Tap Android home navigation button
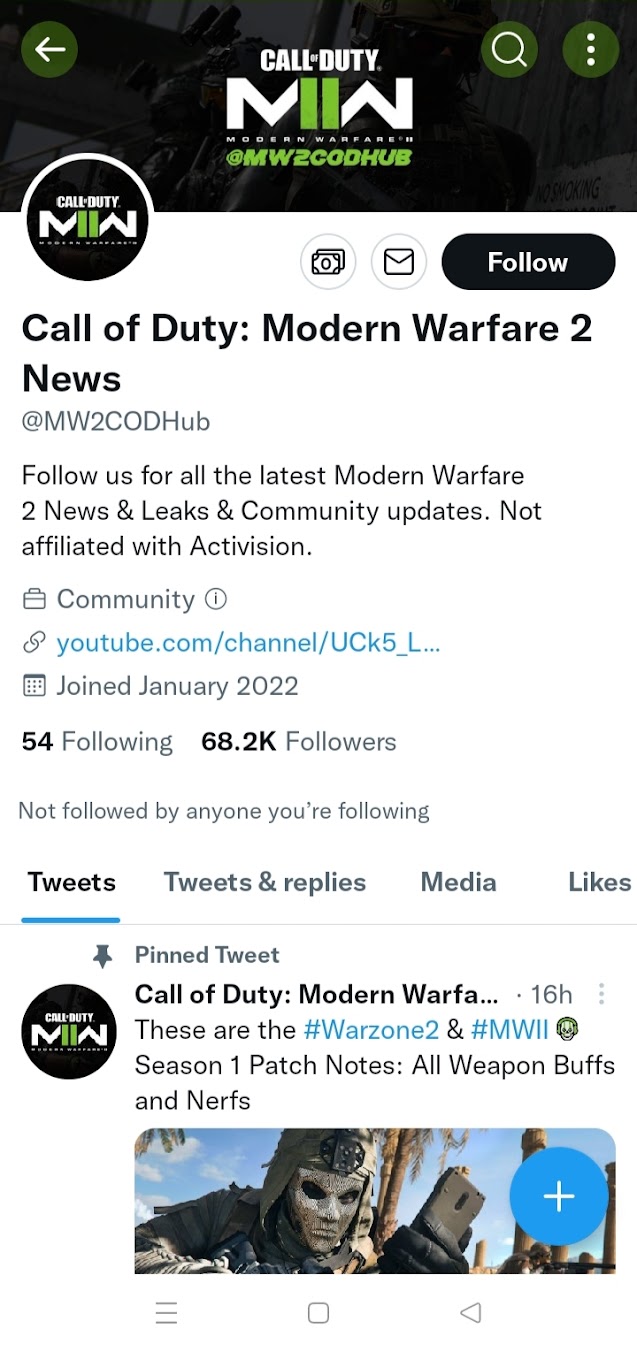The height and width of the screenshot is (1352, 637). (x=318, y=1313)
